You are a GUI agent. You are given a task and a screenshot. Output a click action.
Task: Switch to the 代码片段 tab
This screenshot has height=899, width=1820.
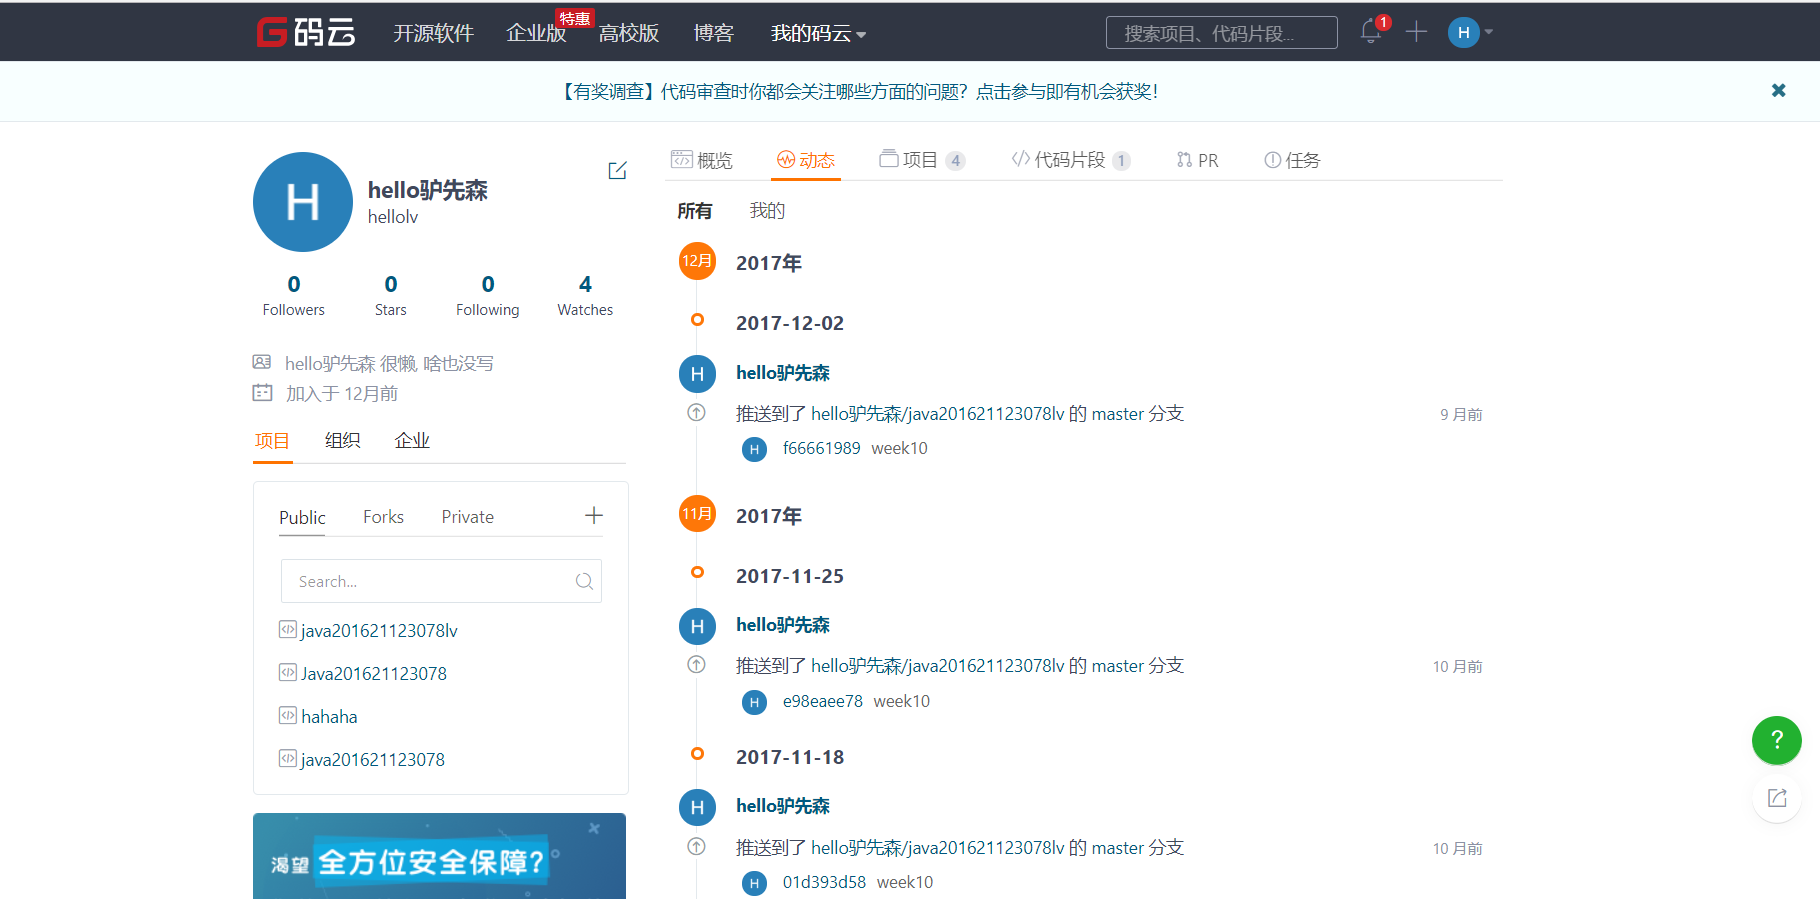[1071, 160]
